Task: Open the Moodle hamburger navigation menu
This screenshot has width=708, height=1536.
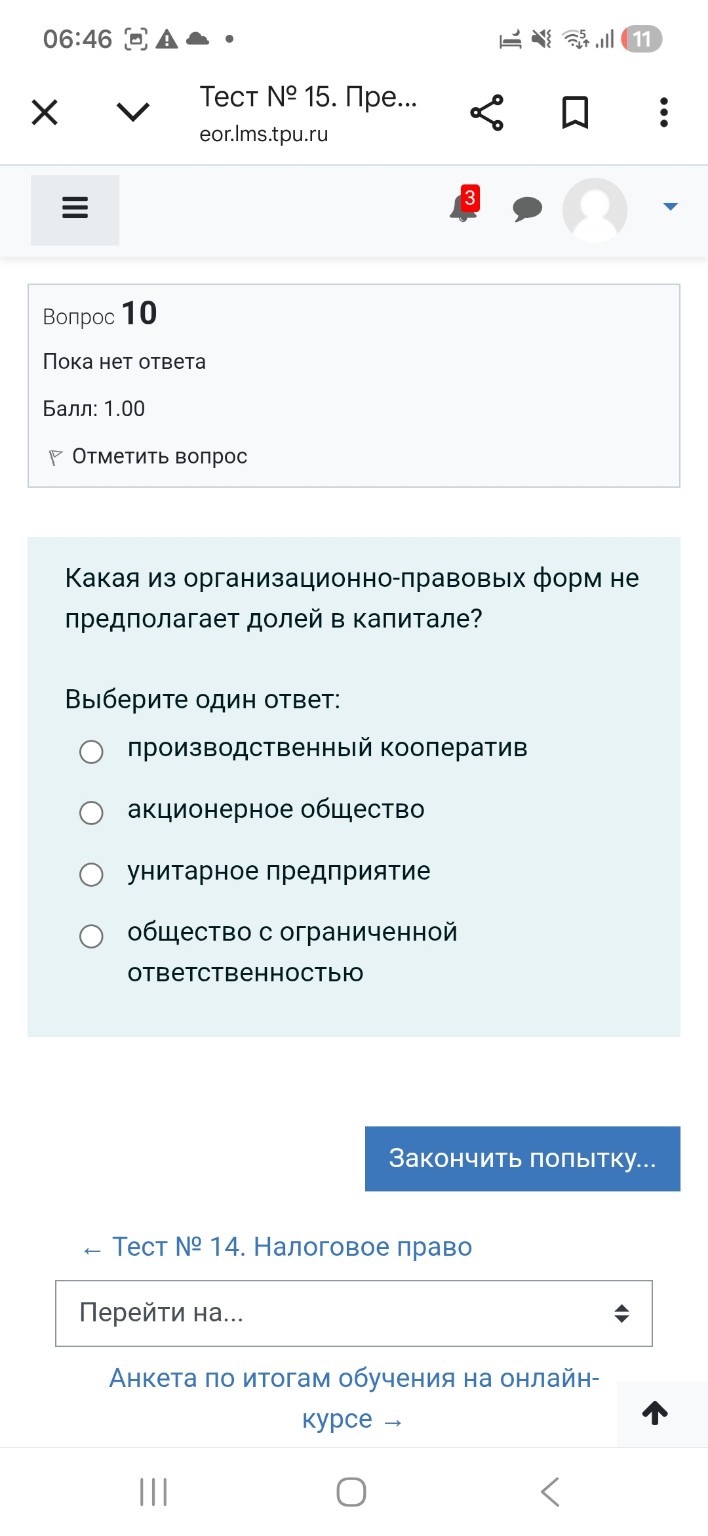Action: [75, 208]
